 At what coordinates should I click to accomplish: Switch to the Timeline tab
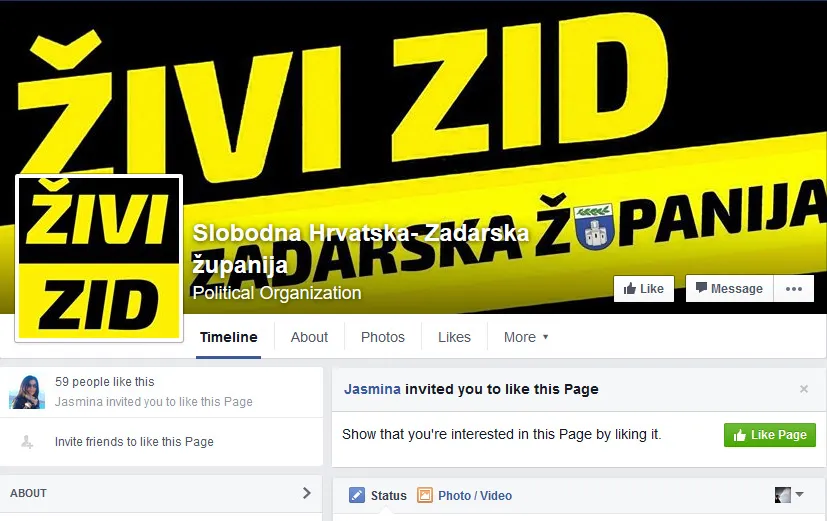pos(228,337)
